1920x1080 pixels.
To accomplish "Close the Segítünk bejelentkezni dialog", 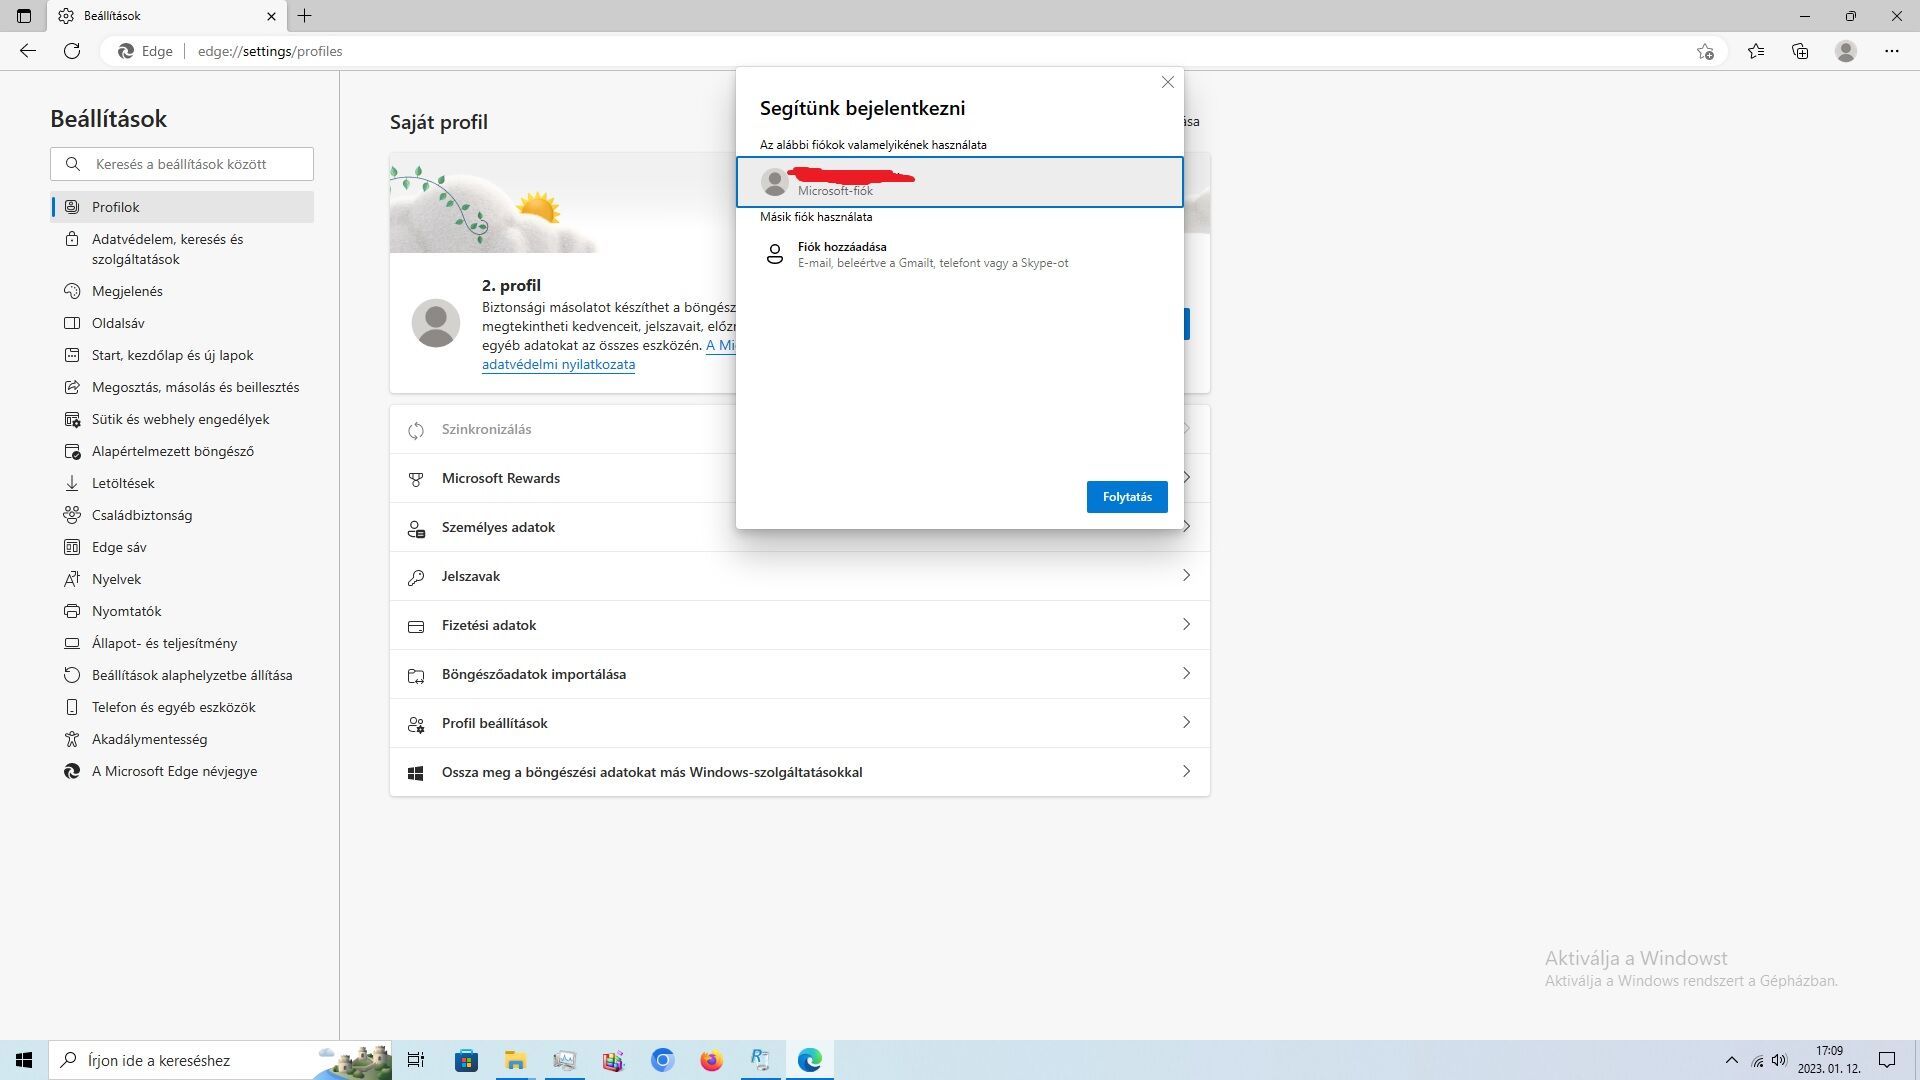I will [1167, 82].
